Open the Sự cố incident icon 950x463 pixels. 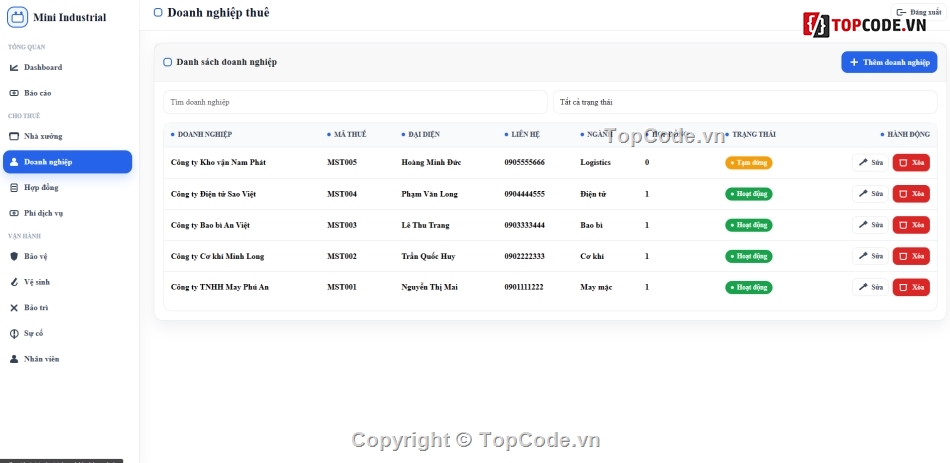tap(14, 333)
